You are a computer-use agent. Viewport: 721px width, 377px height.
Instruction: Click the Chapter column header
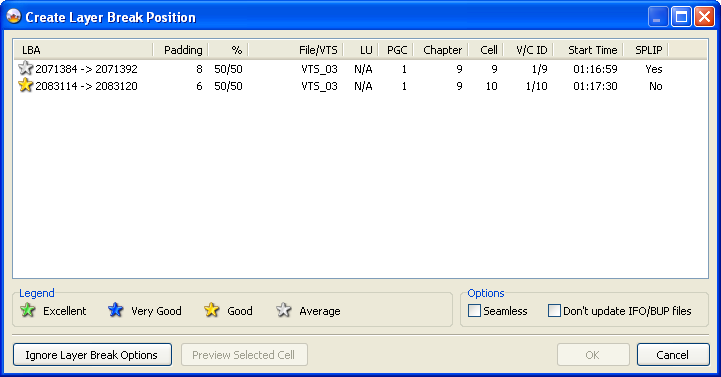pyautogui.click(x=441, y=50)
